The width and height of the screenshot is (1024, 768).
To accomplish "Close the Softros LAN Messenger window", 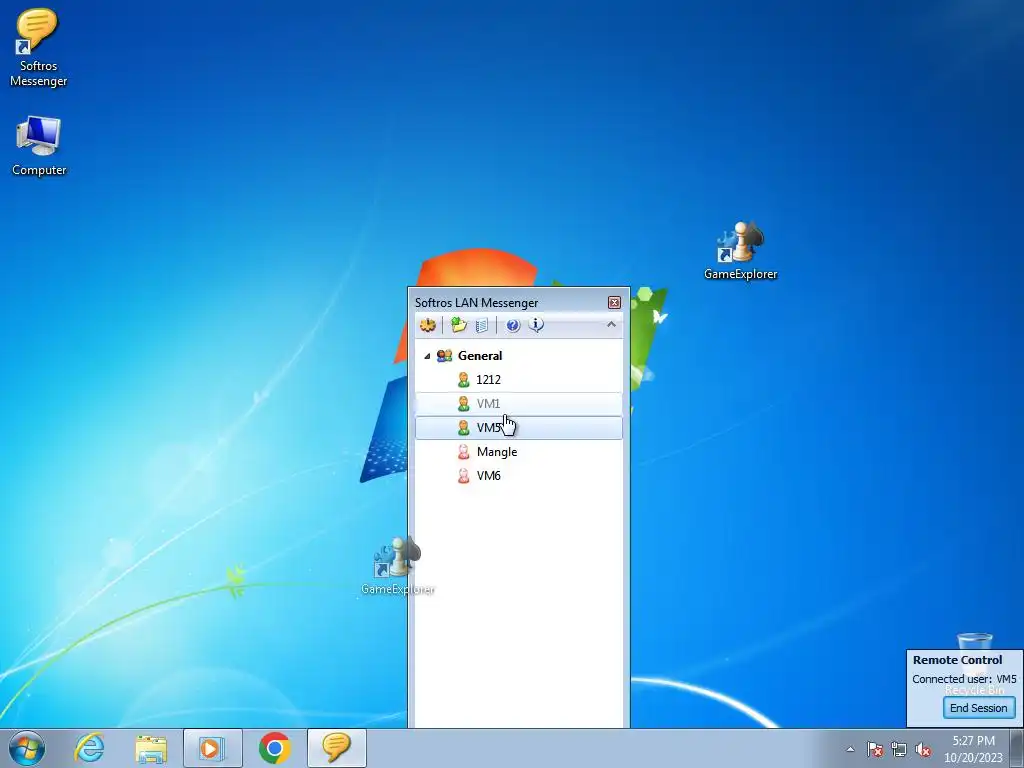I will 614,302.
